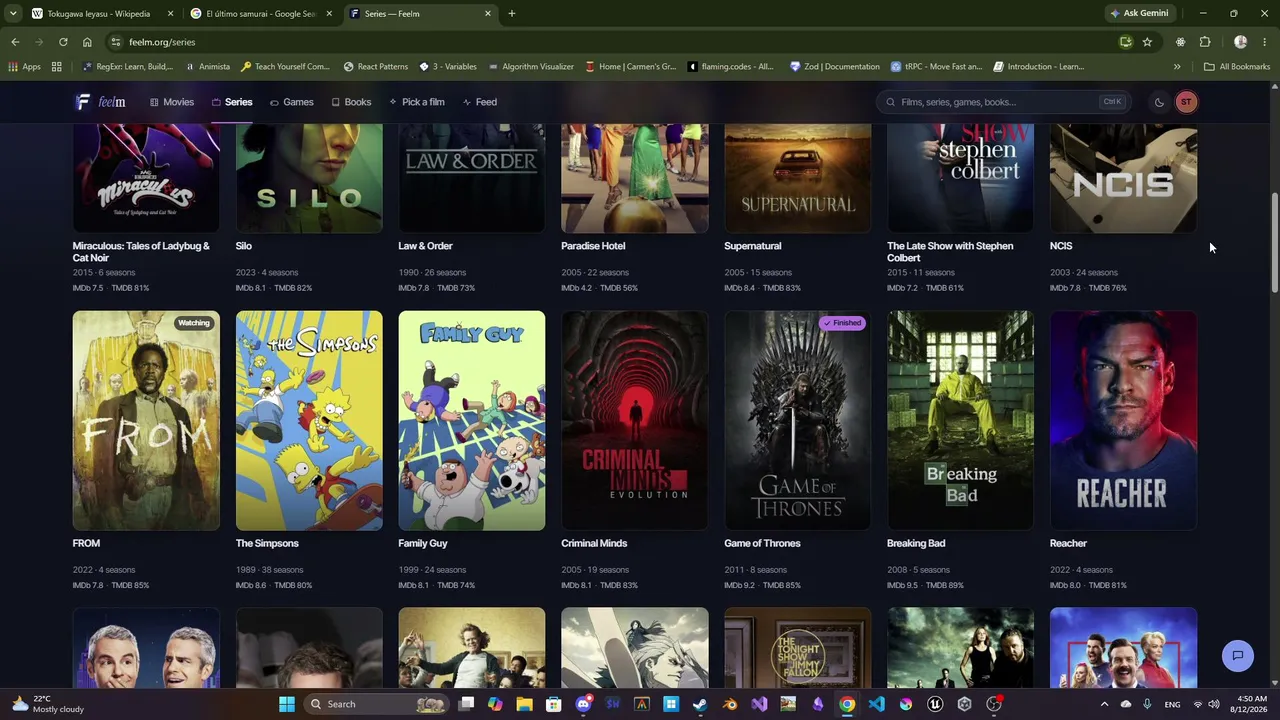Open the Chrome profile avatar

[x=1240, y=42]
